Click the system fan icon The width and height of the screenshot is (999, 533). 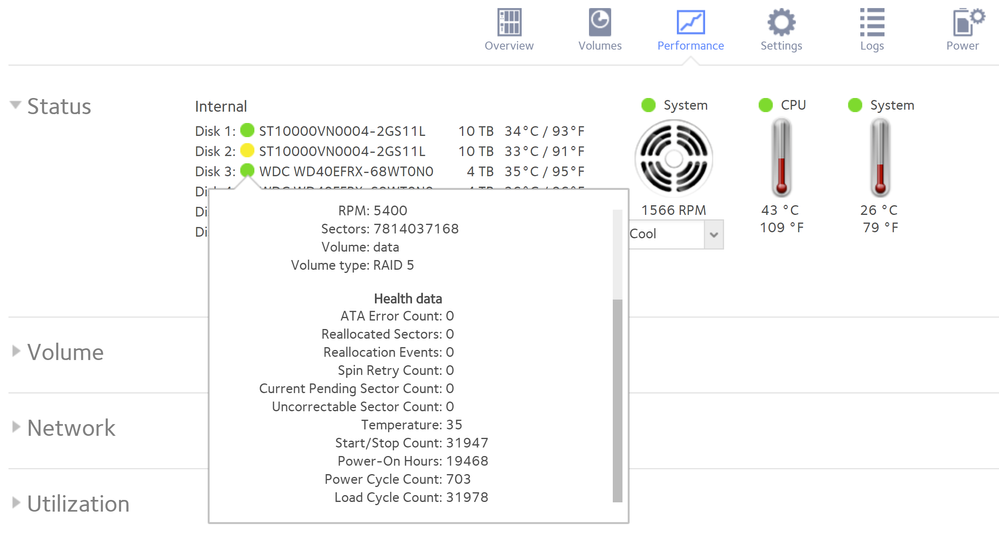[x=673, y=158]
